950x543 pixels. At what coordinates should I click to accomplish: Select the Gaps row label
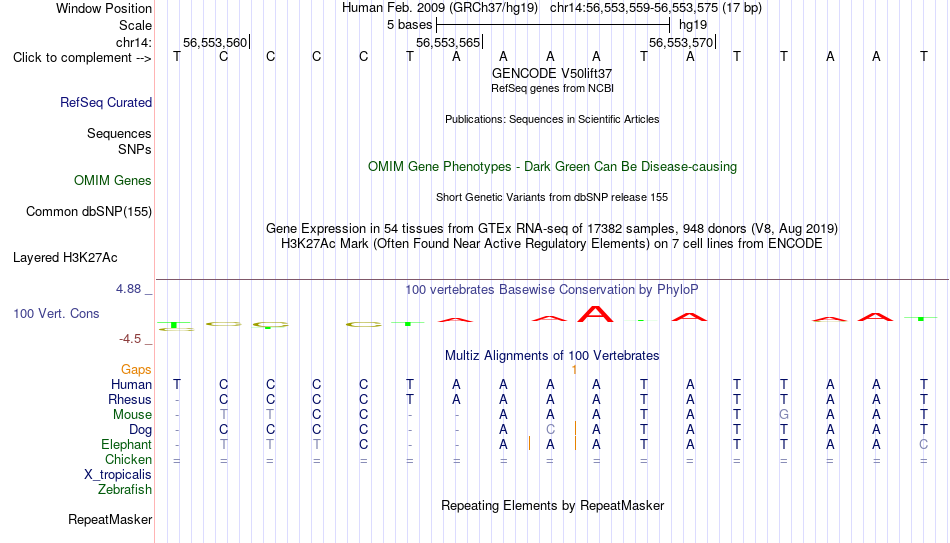click(136, 370)
